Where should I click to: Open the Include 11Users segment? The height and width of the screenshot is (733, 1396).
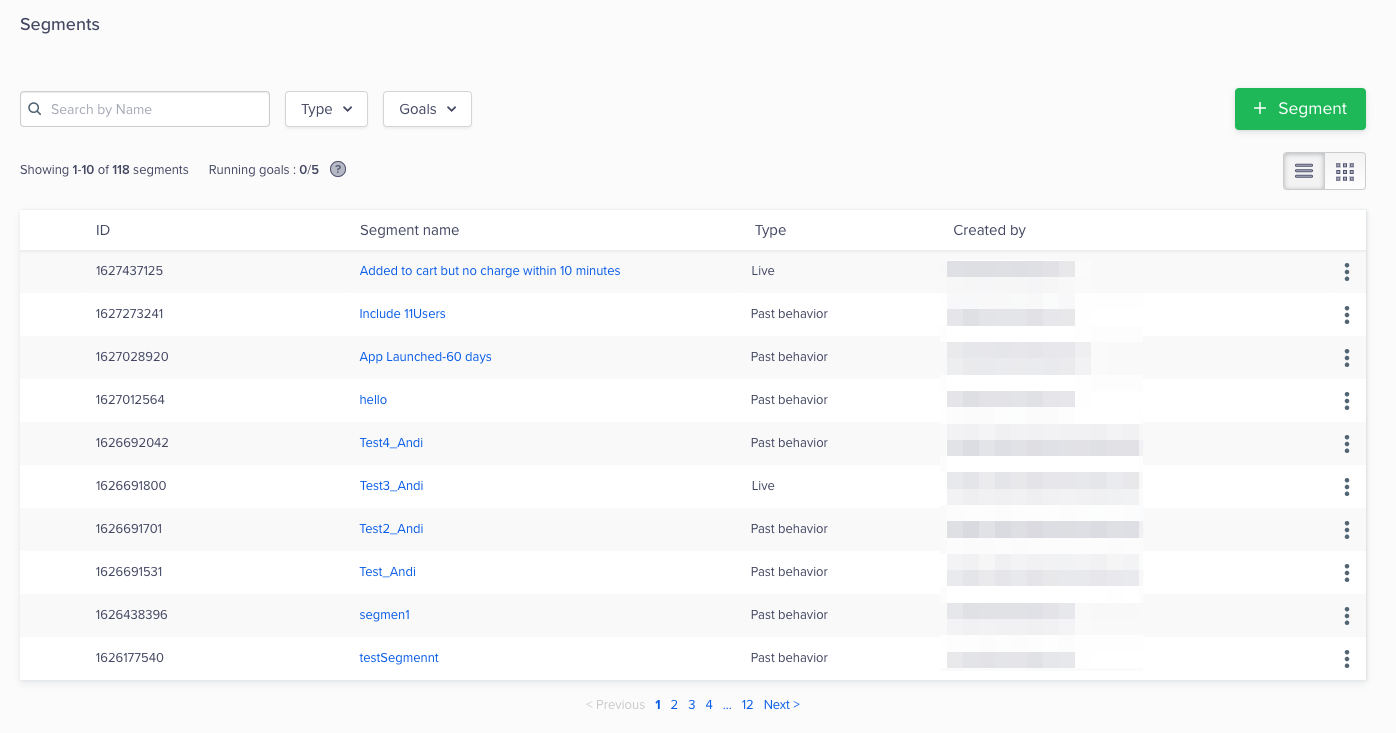pyautogui.click(x=402, y=314)
